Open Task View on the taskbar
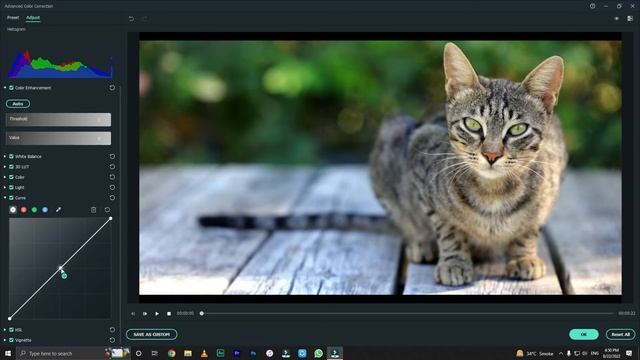The height and width of the screenshot is (360, 640). click(x=155, y=353)
